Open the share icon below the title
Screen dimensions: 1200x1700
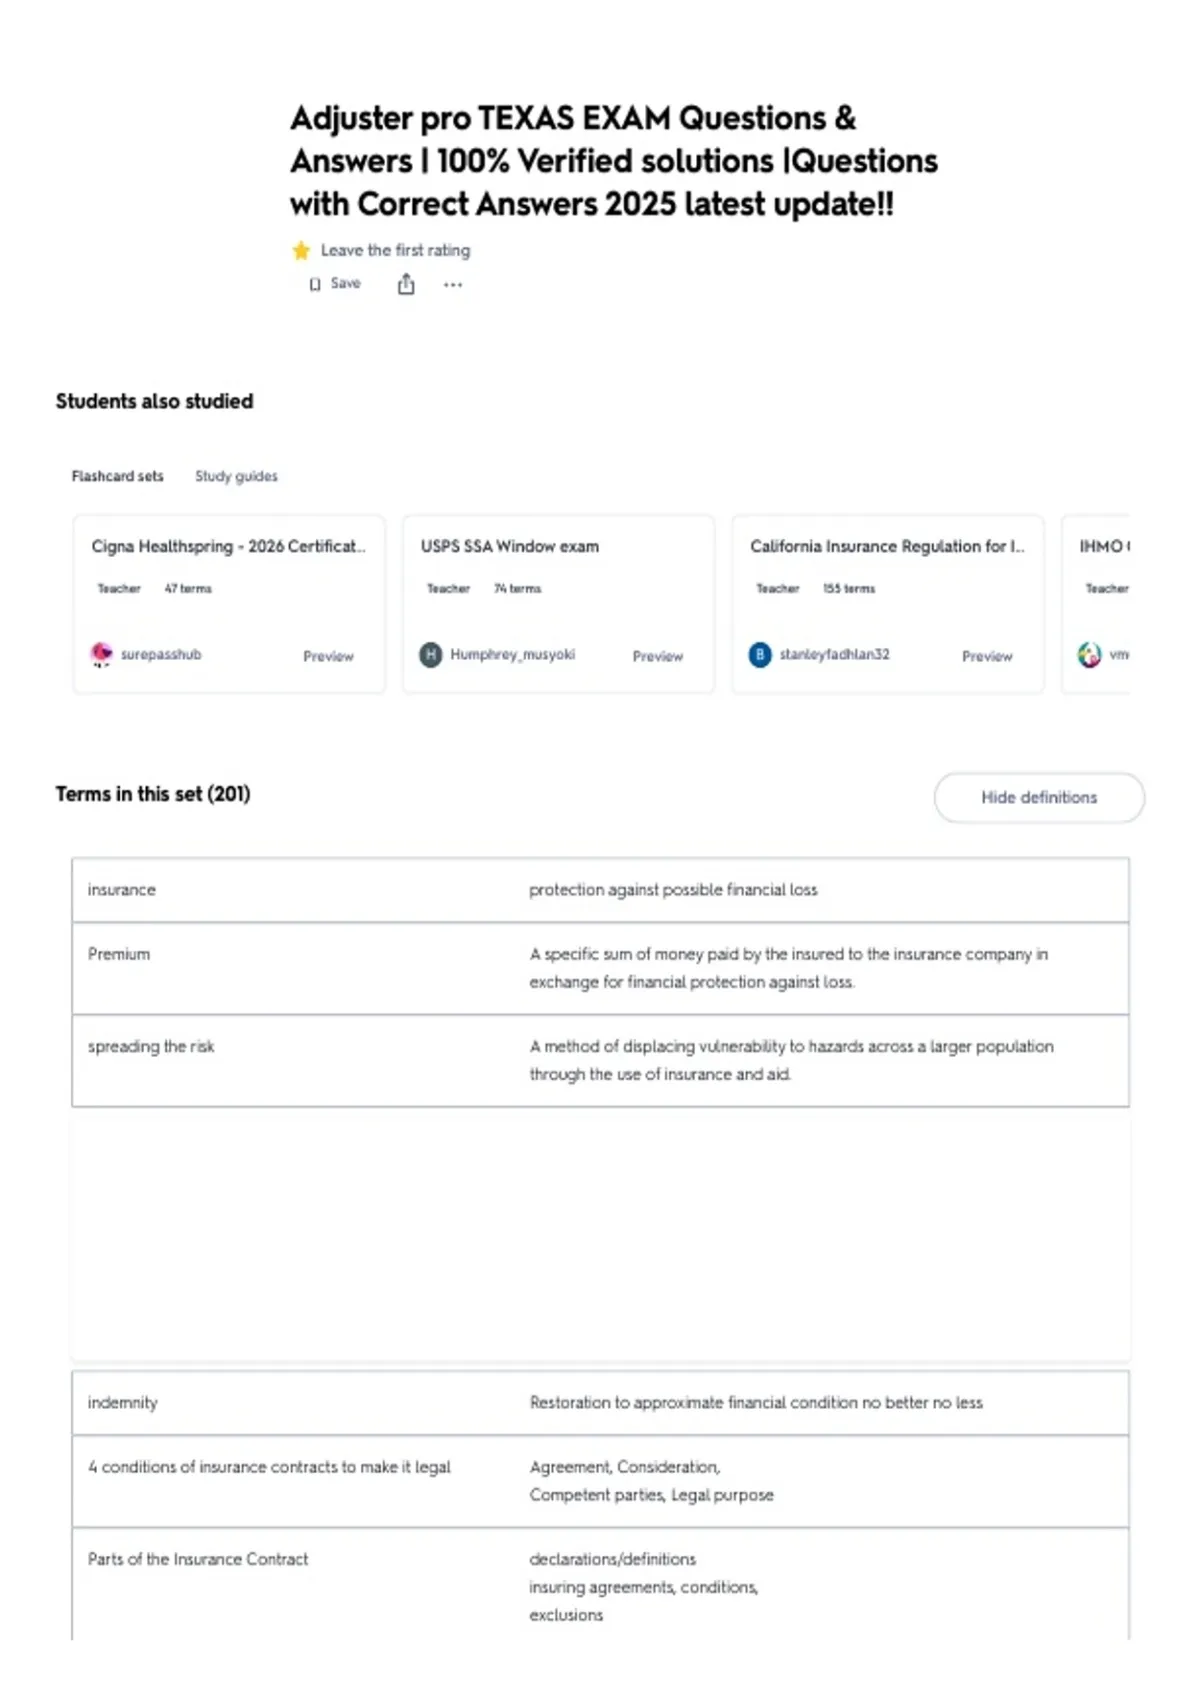tap(406, 284)
